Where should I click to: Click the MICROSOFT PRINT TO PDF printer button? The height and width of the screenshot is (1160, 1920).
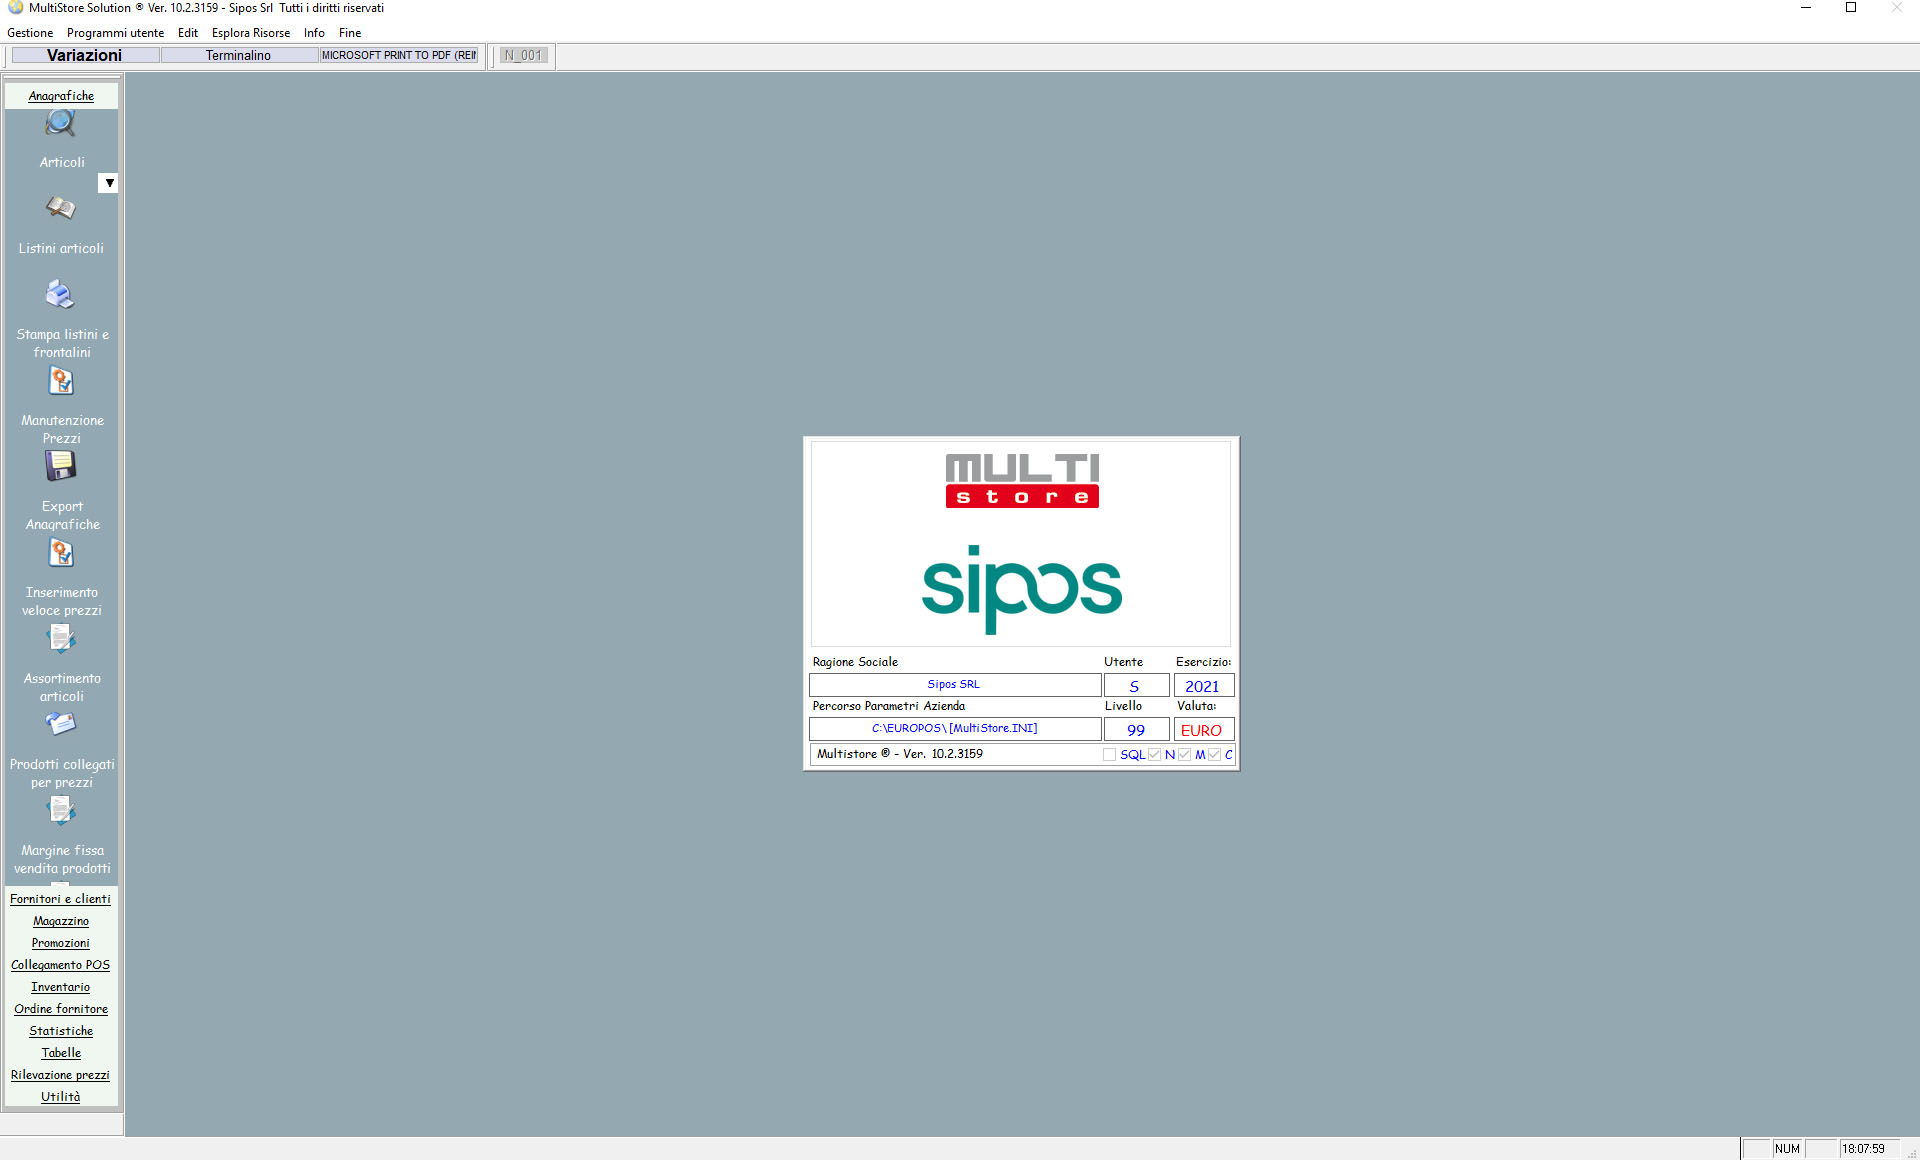[x=399, y=55]
